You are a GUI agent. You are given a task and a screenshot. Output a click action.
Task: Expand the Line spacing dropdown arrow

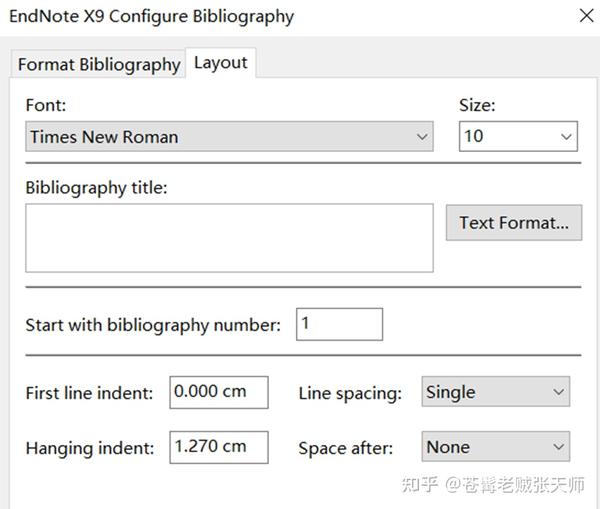click(x=557, y=392)
